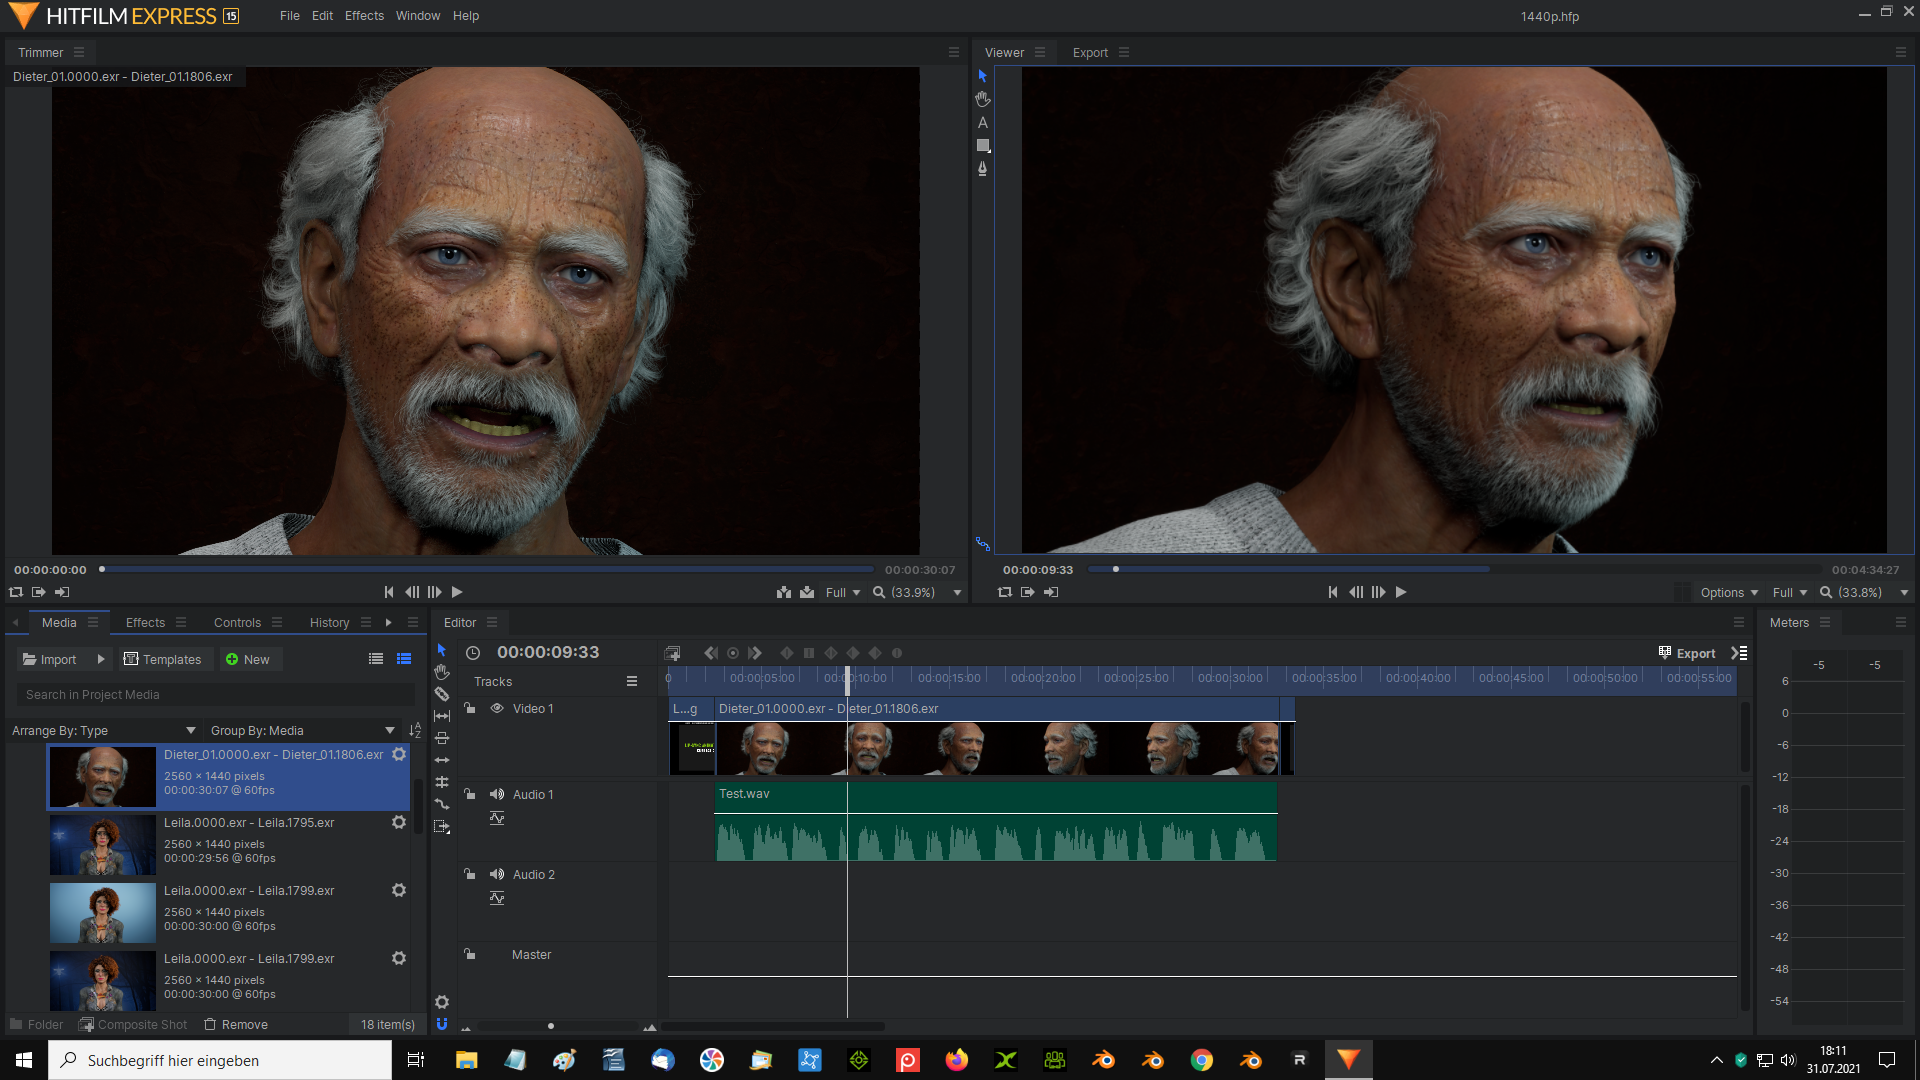Select the Slip tool in Editor toolbar
The image size is (1920, 1080).
click(x=442, y=716)
